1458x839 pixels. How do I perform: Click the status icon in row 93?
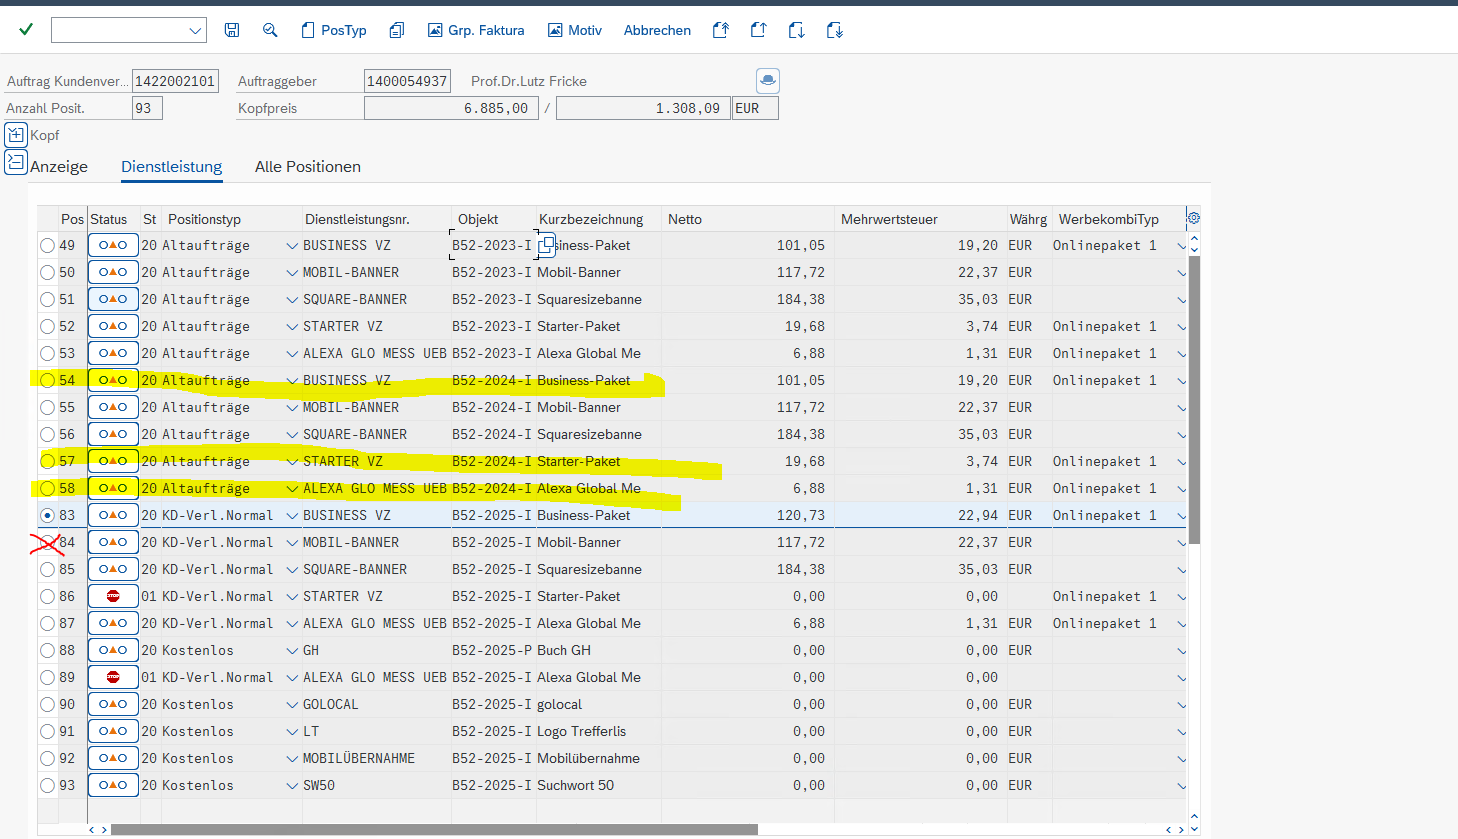[113, 785]
